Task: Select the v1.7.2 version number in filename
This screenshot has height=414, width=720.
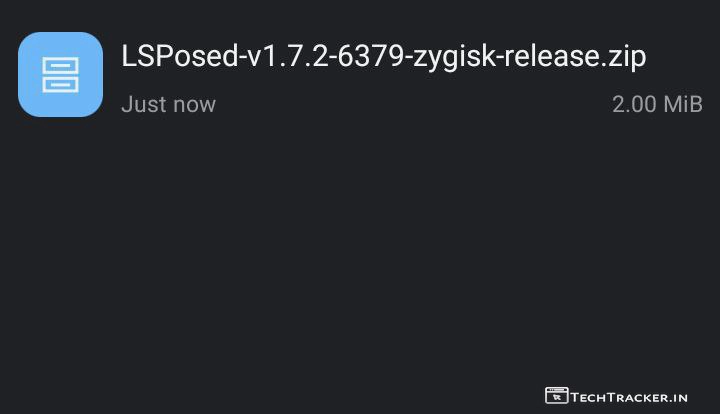Action: click(288, 57)
